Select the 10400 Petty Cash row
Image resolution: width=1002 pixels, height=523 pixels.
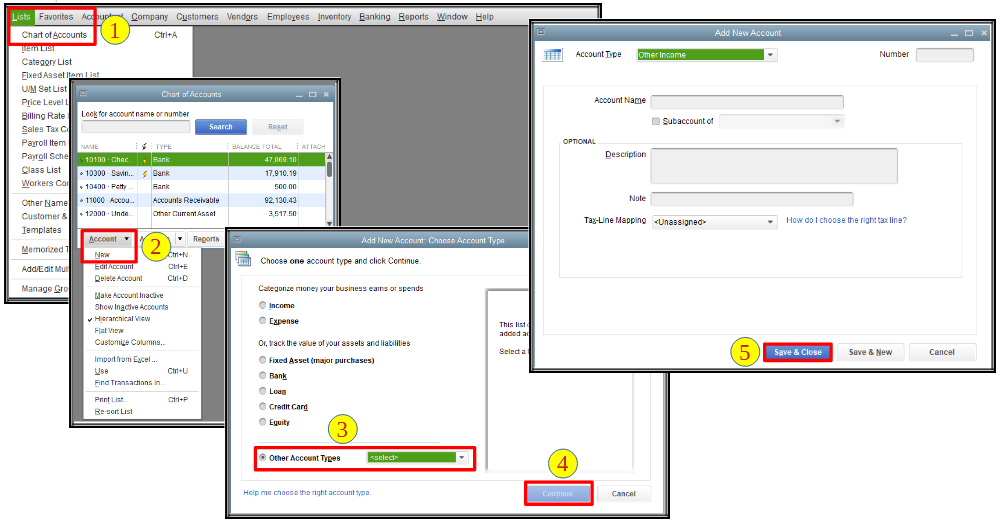[x=201, y=187]
